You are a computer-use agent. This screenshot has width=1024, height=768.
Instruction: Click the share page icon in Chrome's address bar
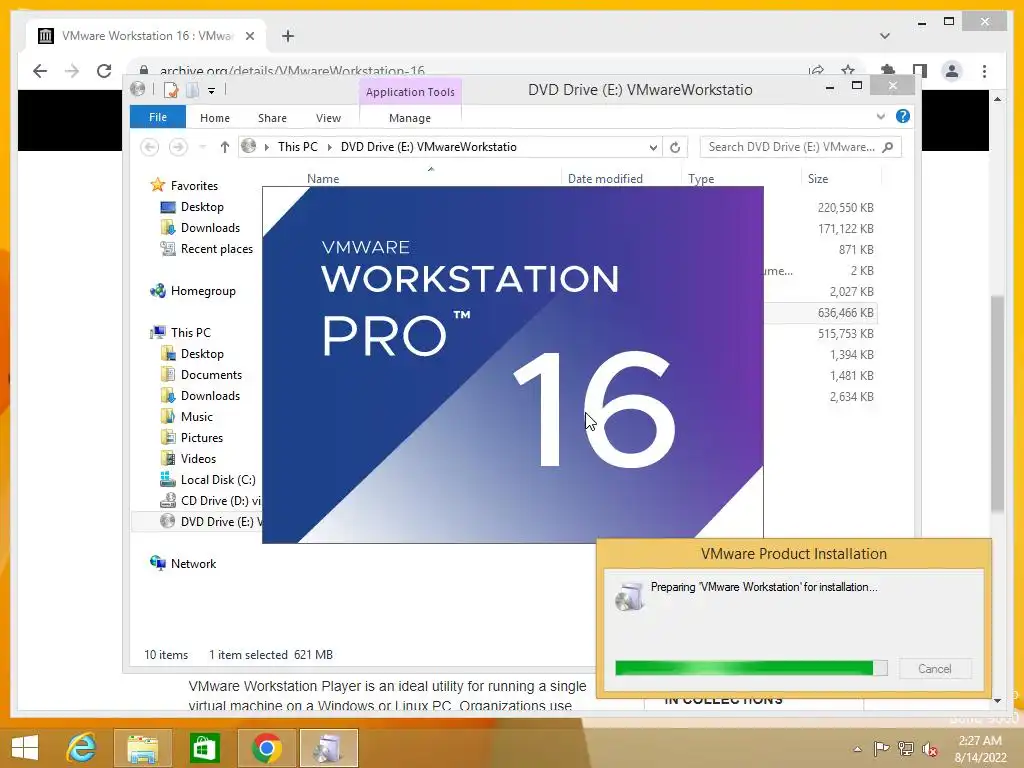coord(816,70)
